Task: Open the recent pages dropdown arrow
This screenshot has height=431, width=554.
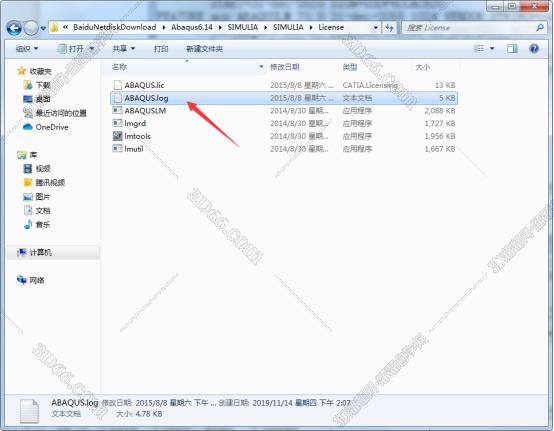Action: tap(43, 28)
